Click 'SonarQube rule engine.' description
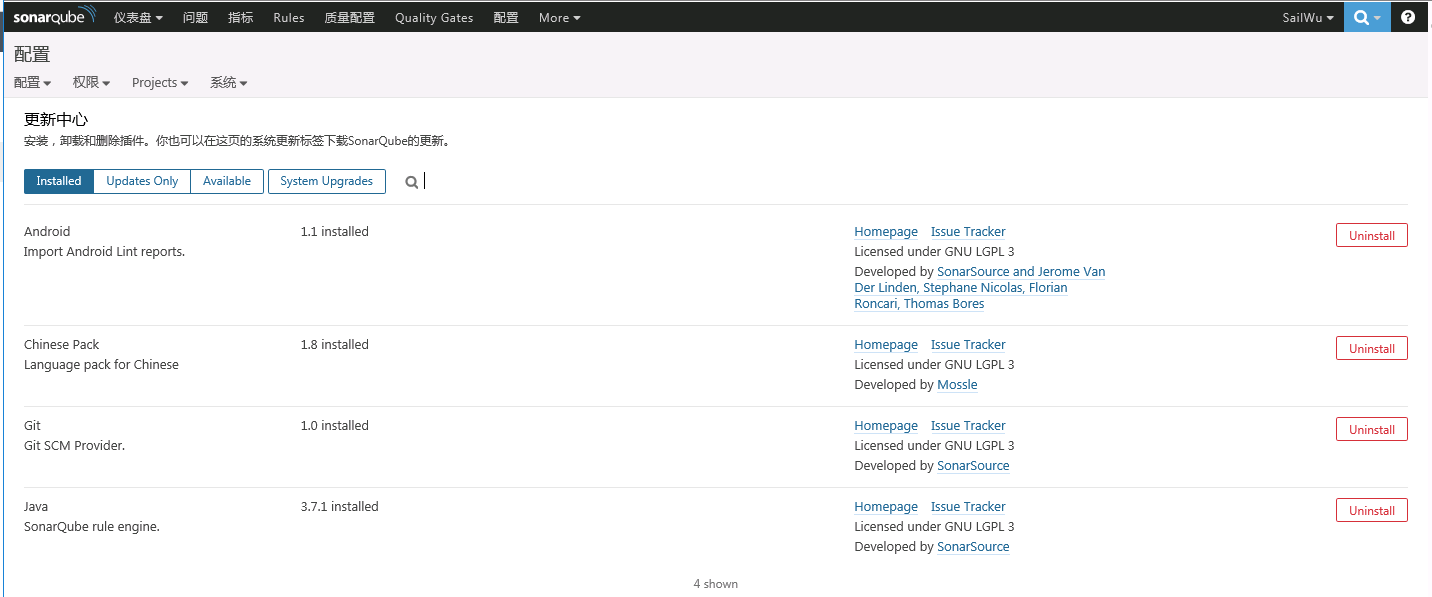Image resolution: width=1432 pixels, height=597 pixels. (92, 527)
